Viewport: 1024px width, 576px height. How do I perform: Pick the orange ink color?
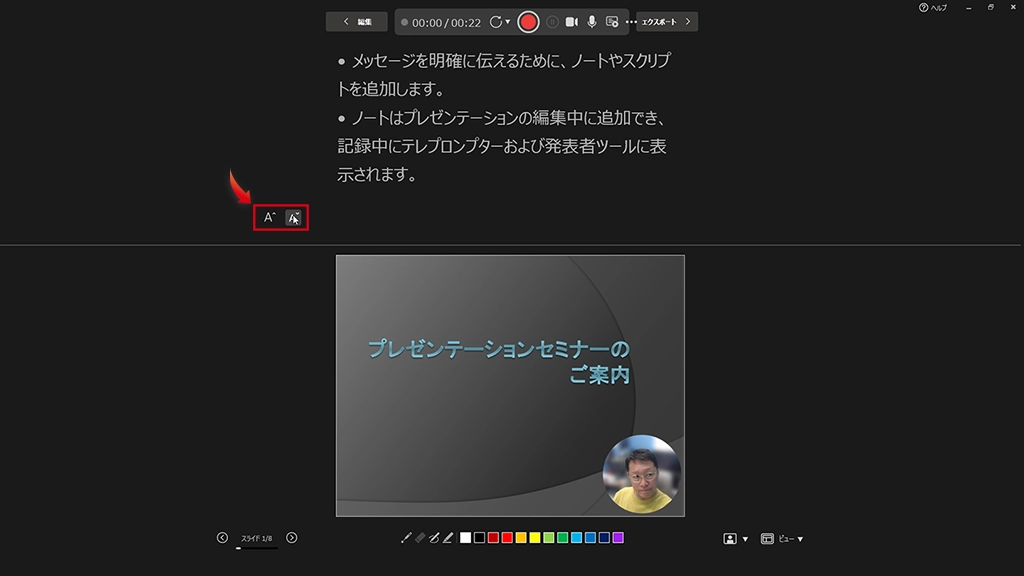click(x=520, y=537)
